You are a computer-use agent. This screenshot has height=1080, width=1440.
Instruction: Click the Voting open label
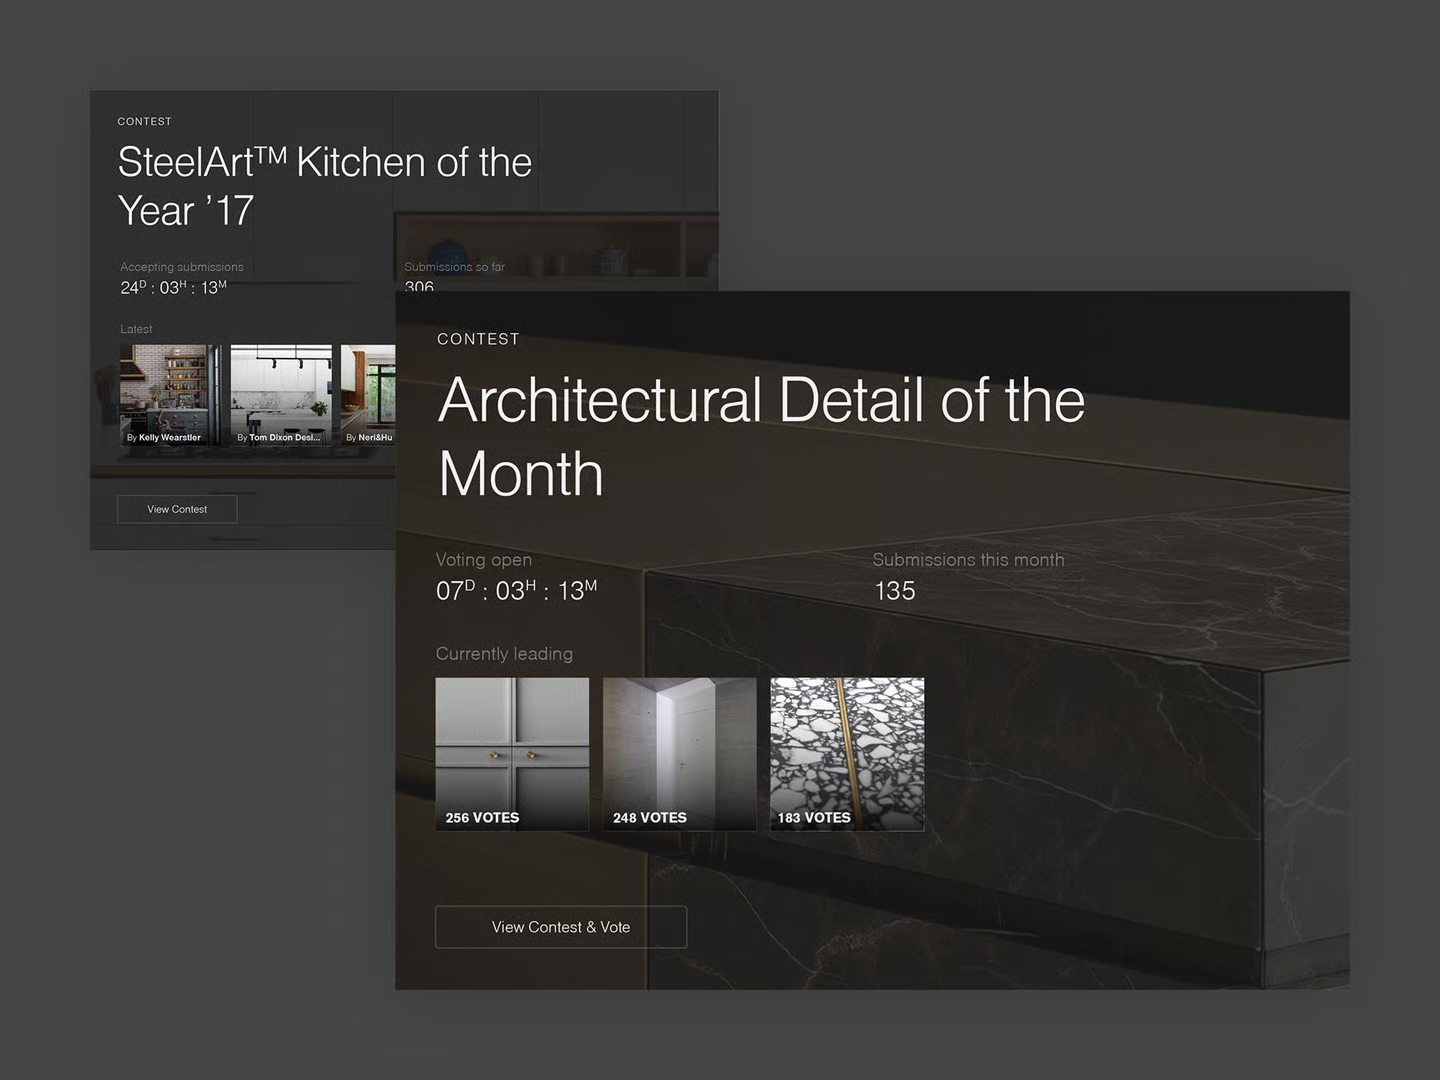(x=484, y=560)
